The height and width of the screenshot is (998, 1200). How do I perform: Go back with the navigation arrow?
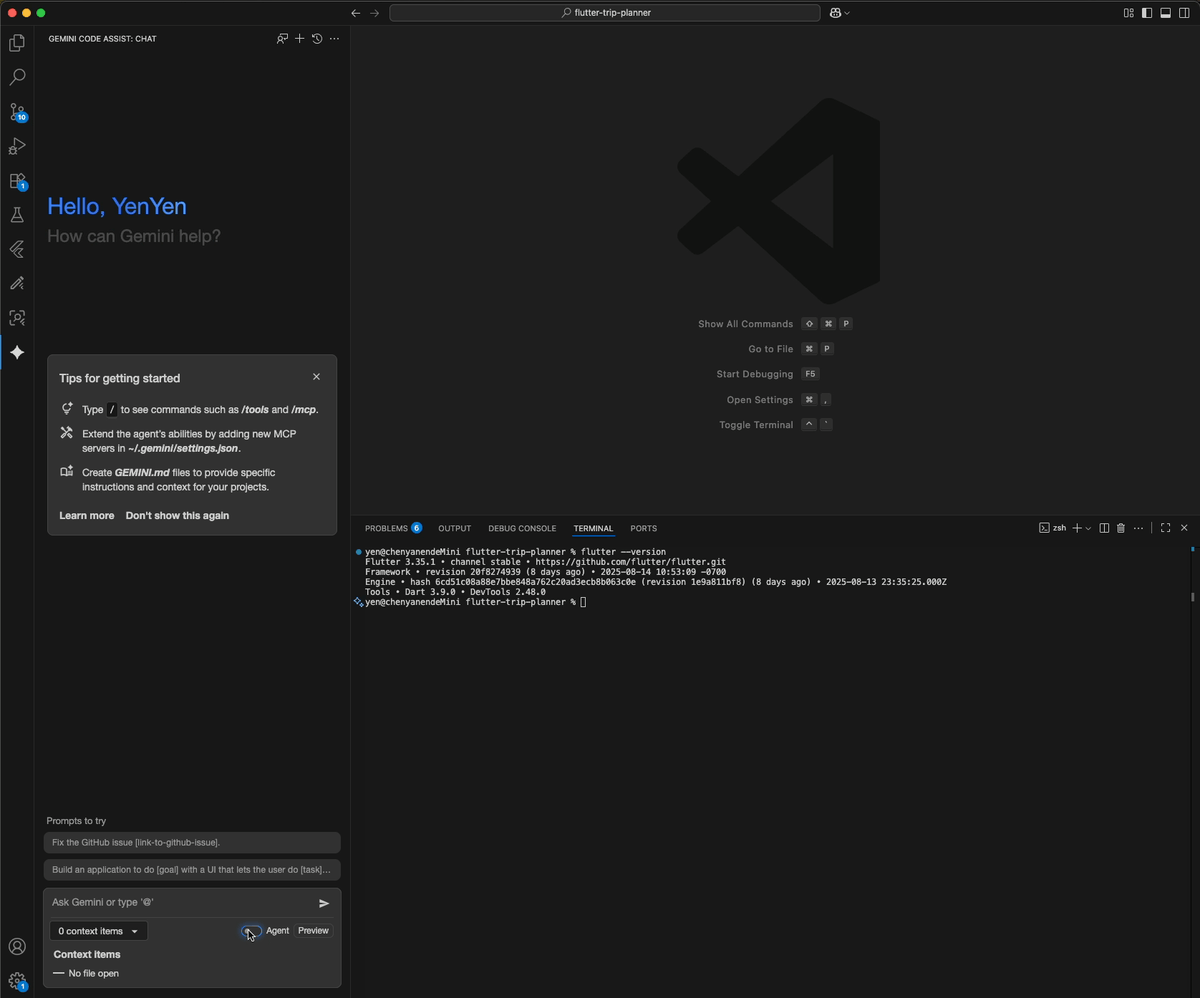tap(355, 13)
